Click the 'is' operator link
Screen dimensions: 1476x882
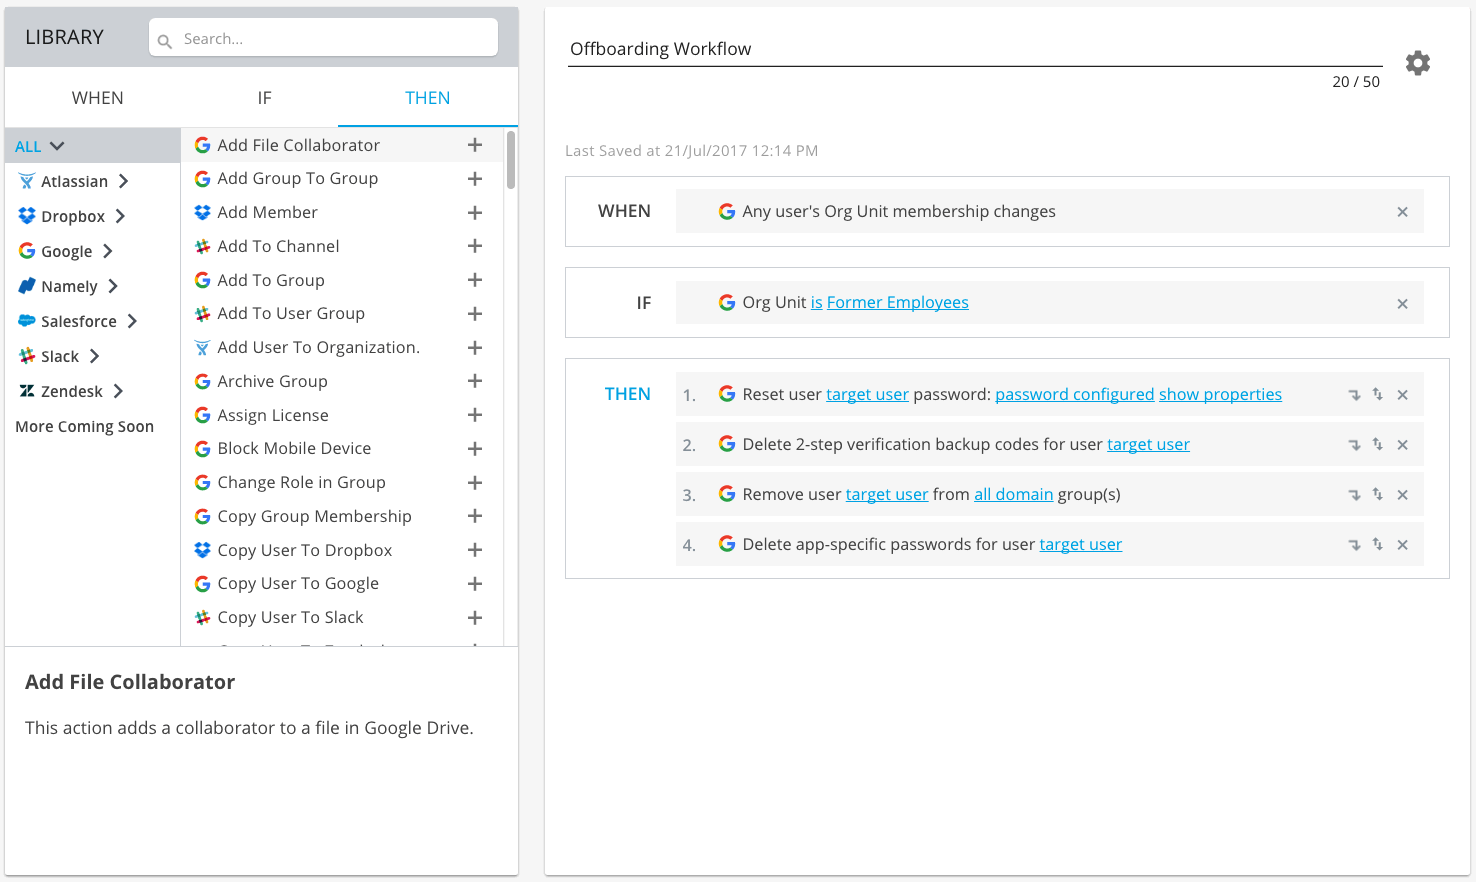816,302
